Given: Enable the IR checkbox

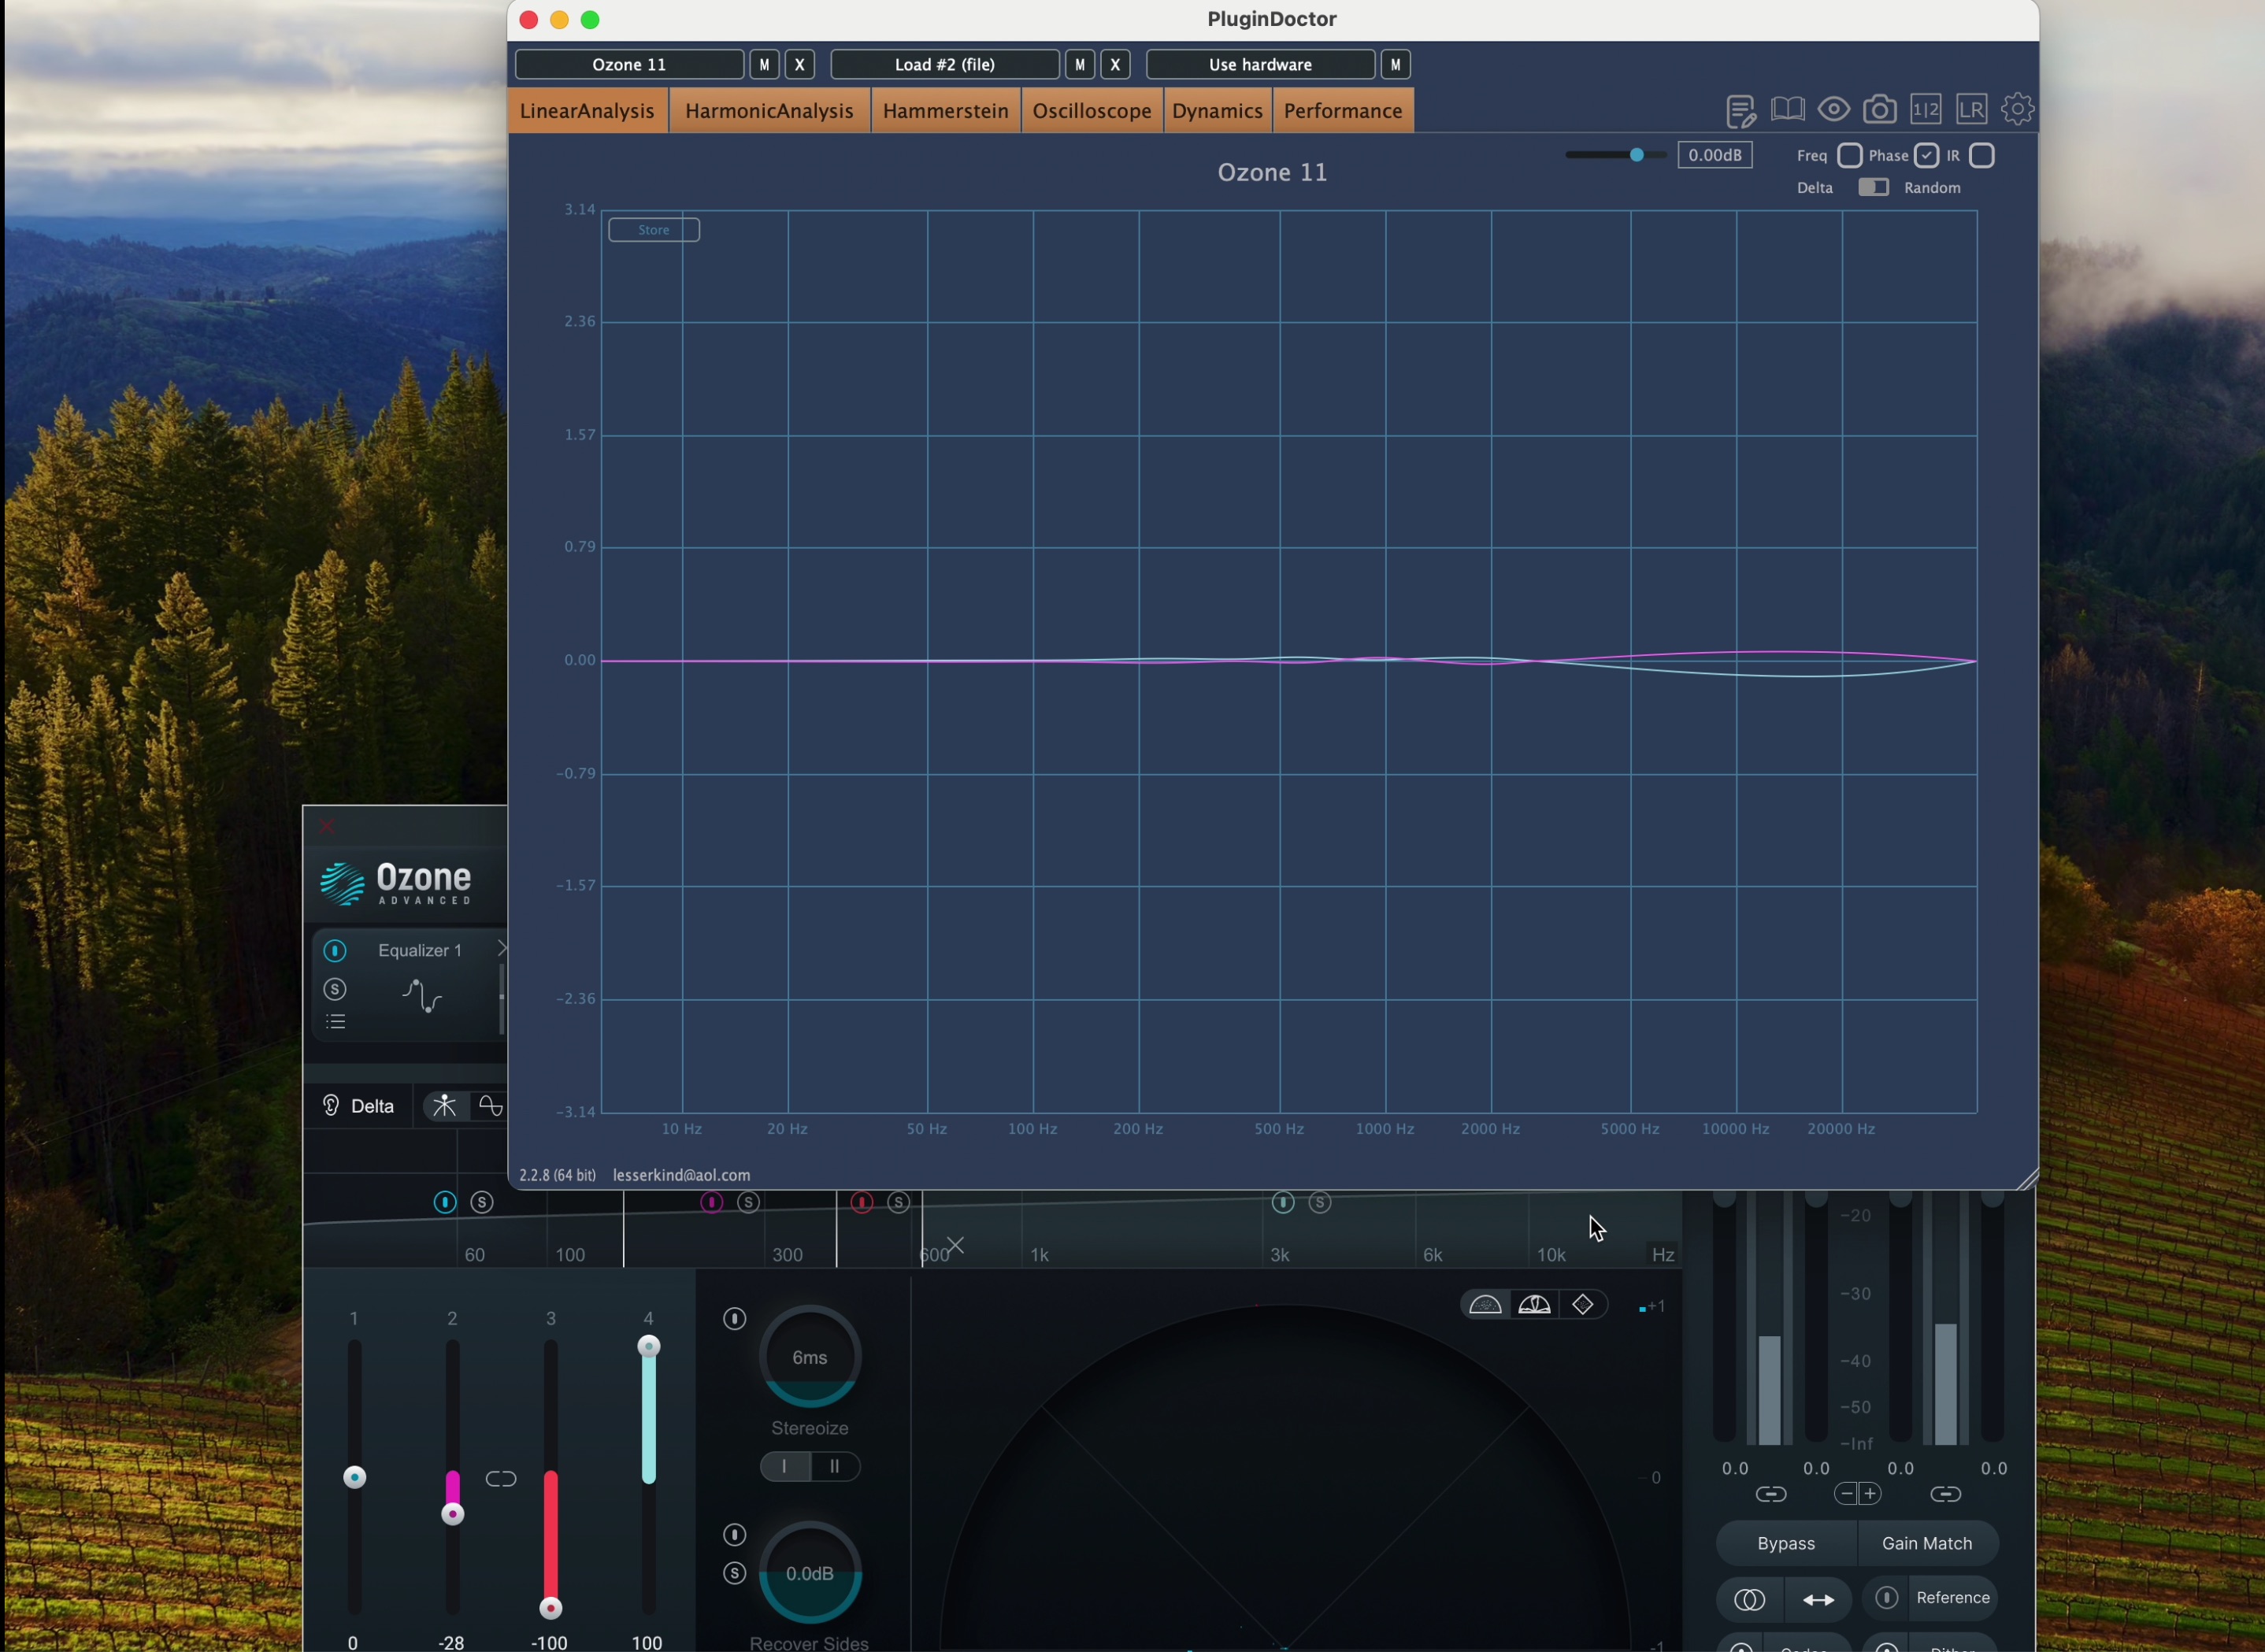Looking at the screenshot, I should [1982, 156].
